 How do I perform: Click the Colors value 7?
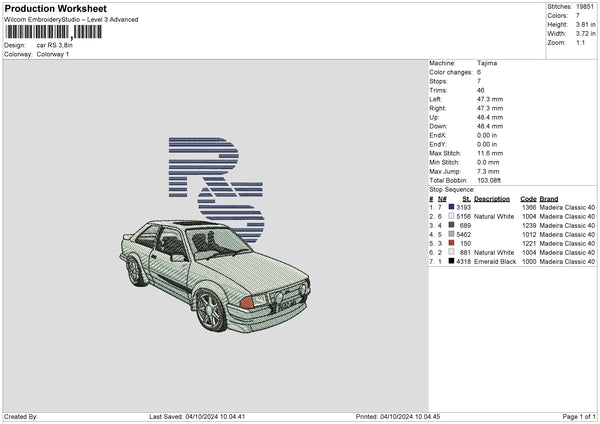578,16
